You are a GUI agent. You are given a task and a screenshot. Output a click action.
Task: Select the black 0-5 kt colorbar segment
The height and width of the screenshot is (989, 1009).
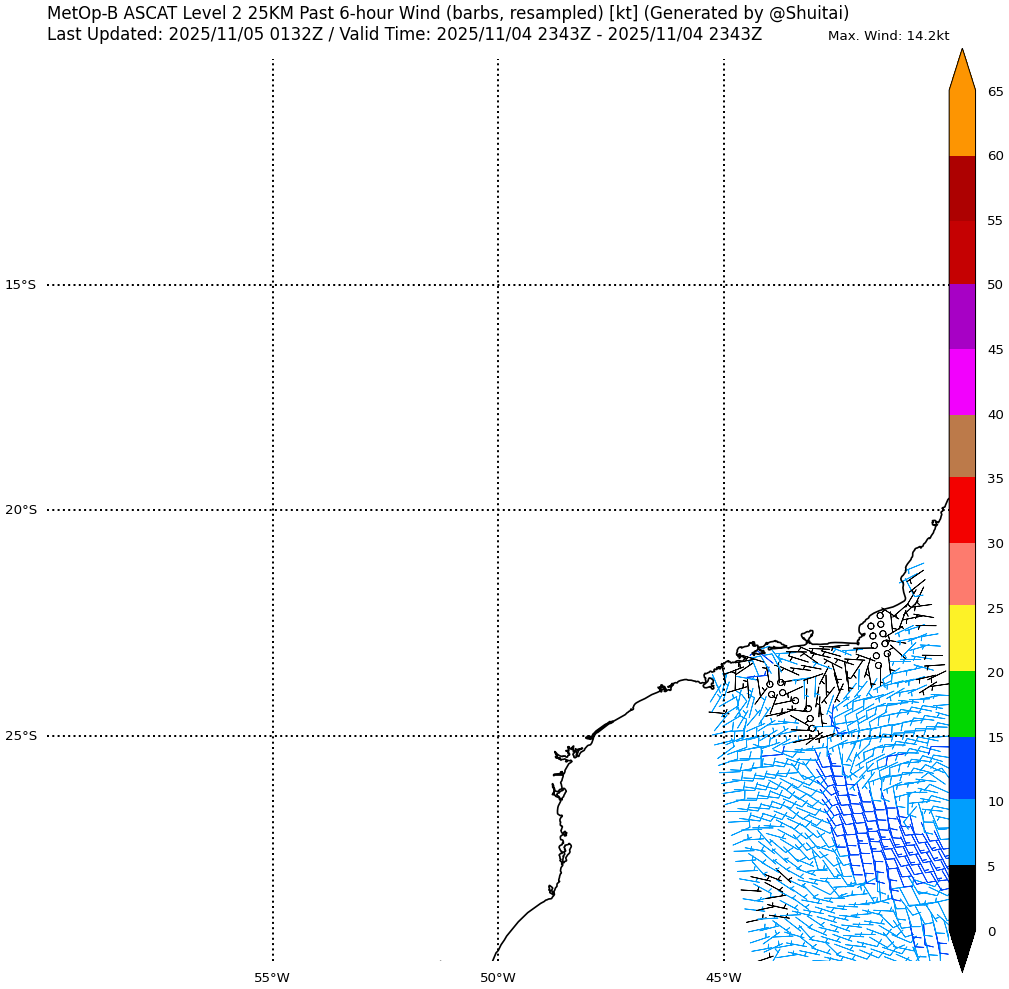(x=961, y=897)
